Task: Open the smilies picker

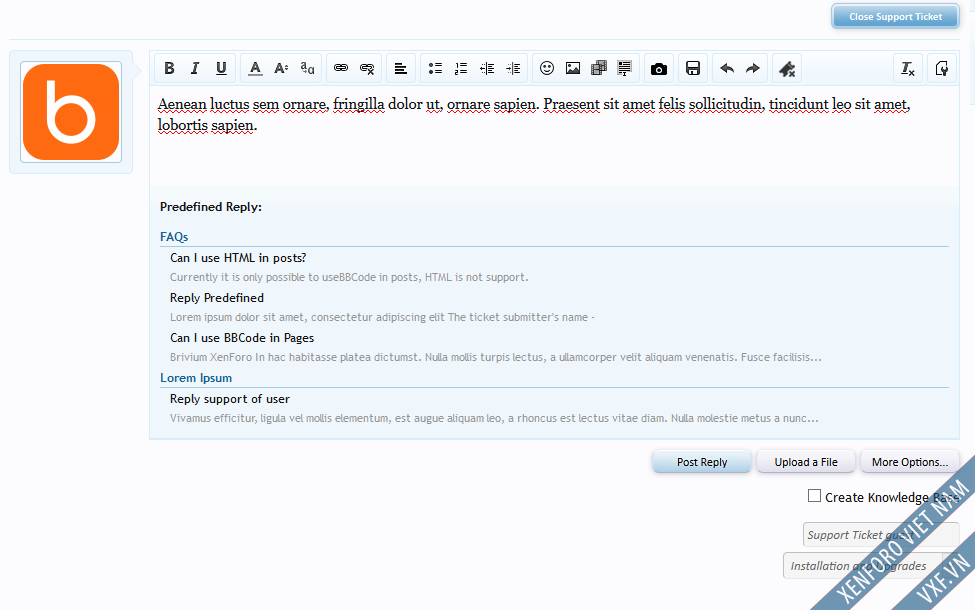Action: [546, 68]
